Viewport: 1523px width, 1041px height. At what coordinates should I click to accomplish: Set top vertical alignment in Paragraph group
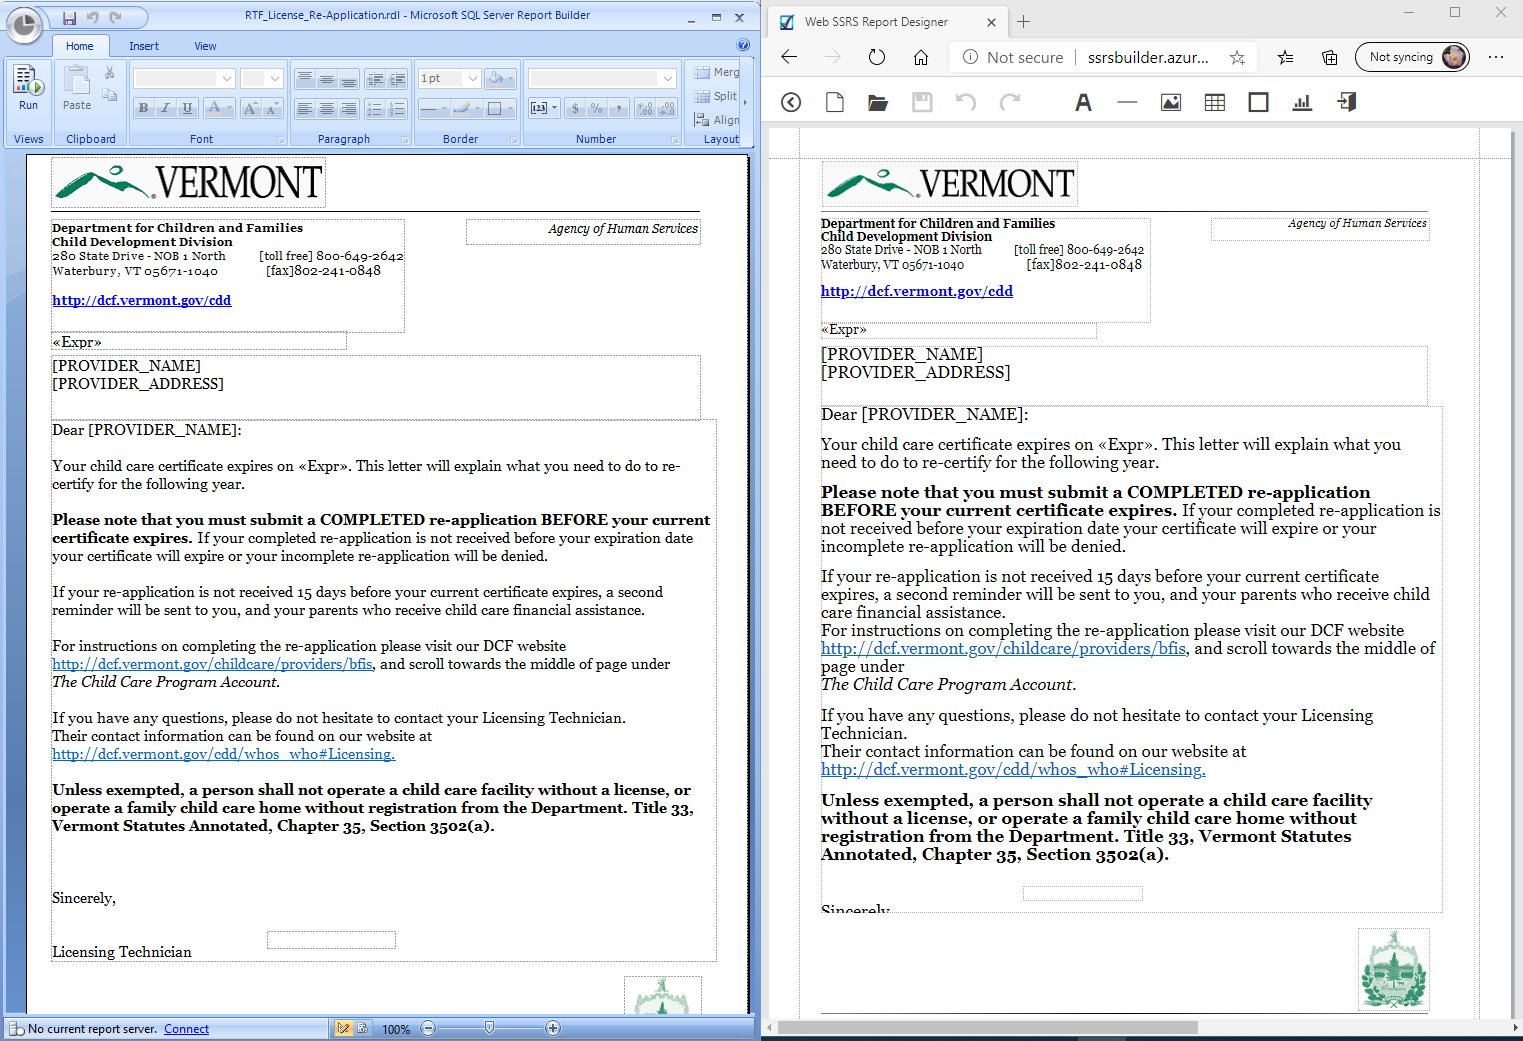[x=305, y=79]
